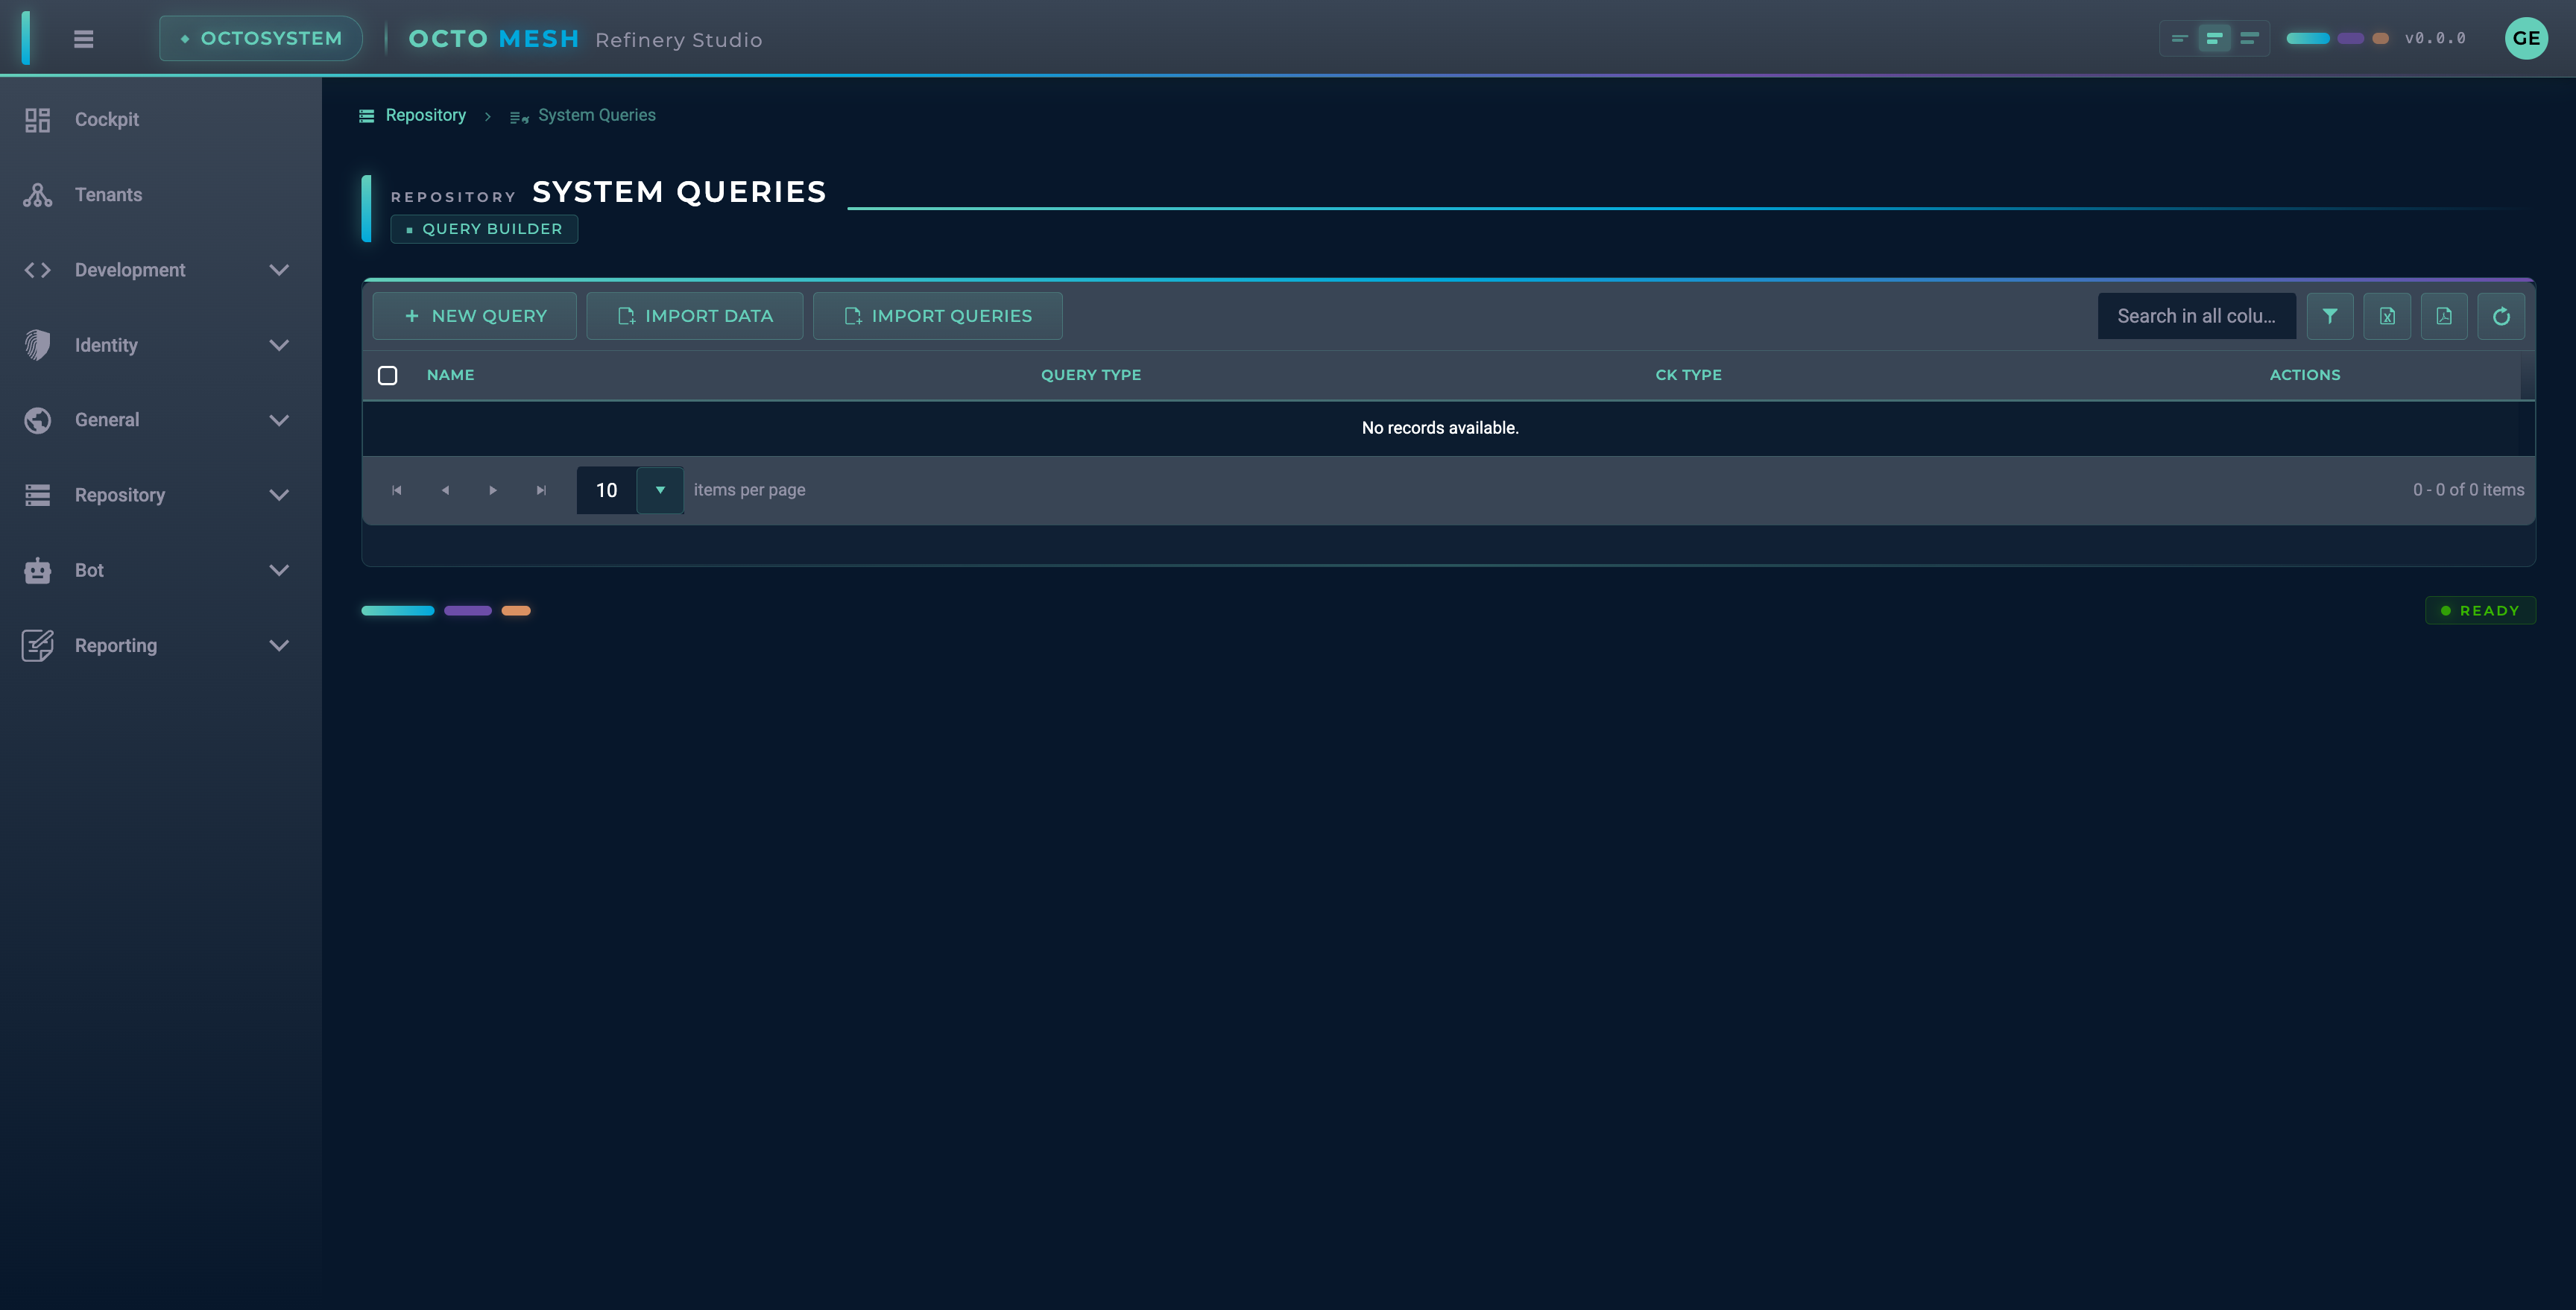This screenshot has width=2576, height=1310.
Task: Select the select-all checkbox in the table header
Action: coord(388,375)
